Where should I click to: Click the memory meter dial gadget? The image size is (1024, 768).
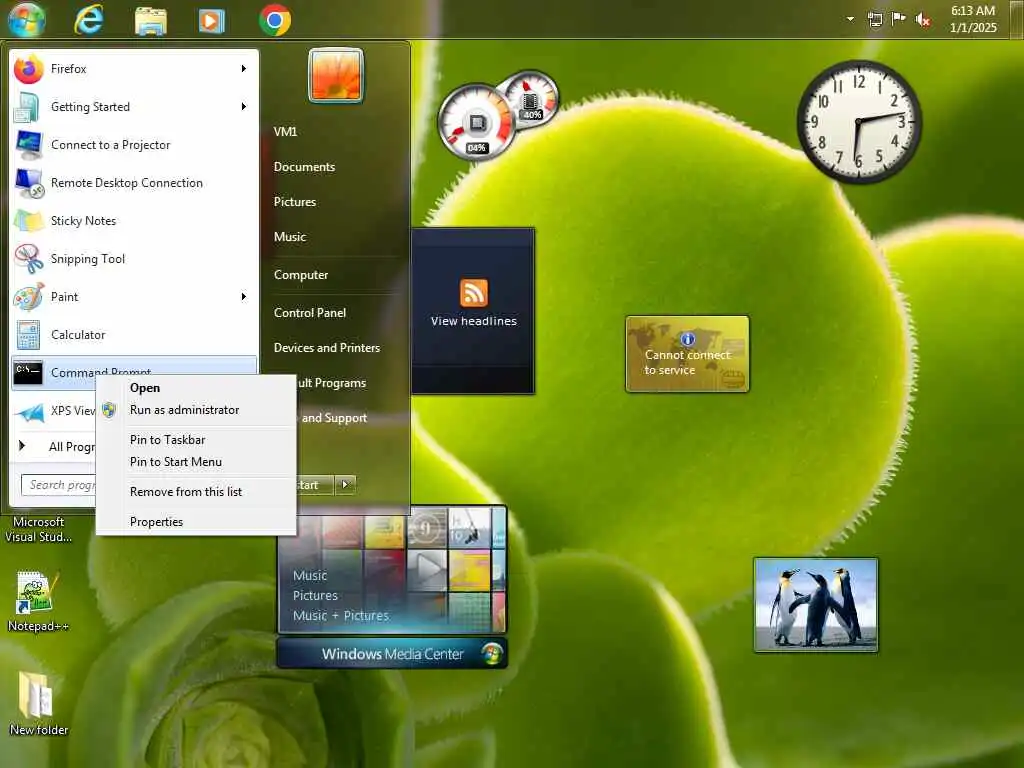pos(531,100)
